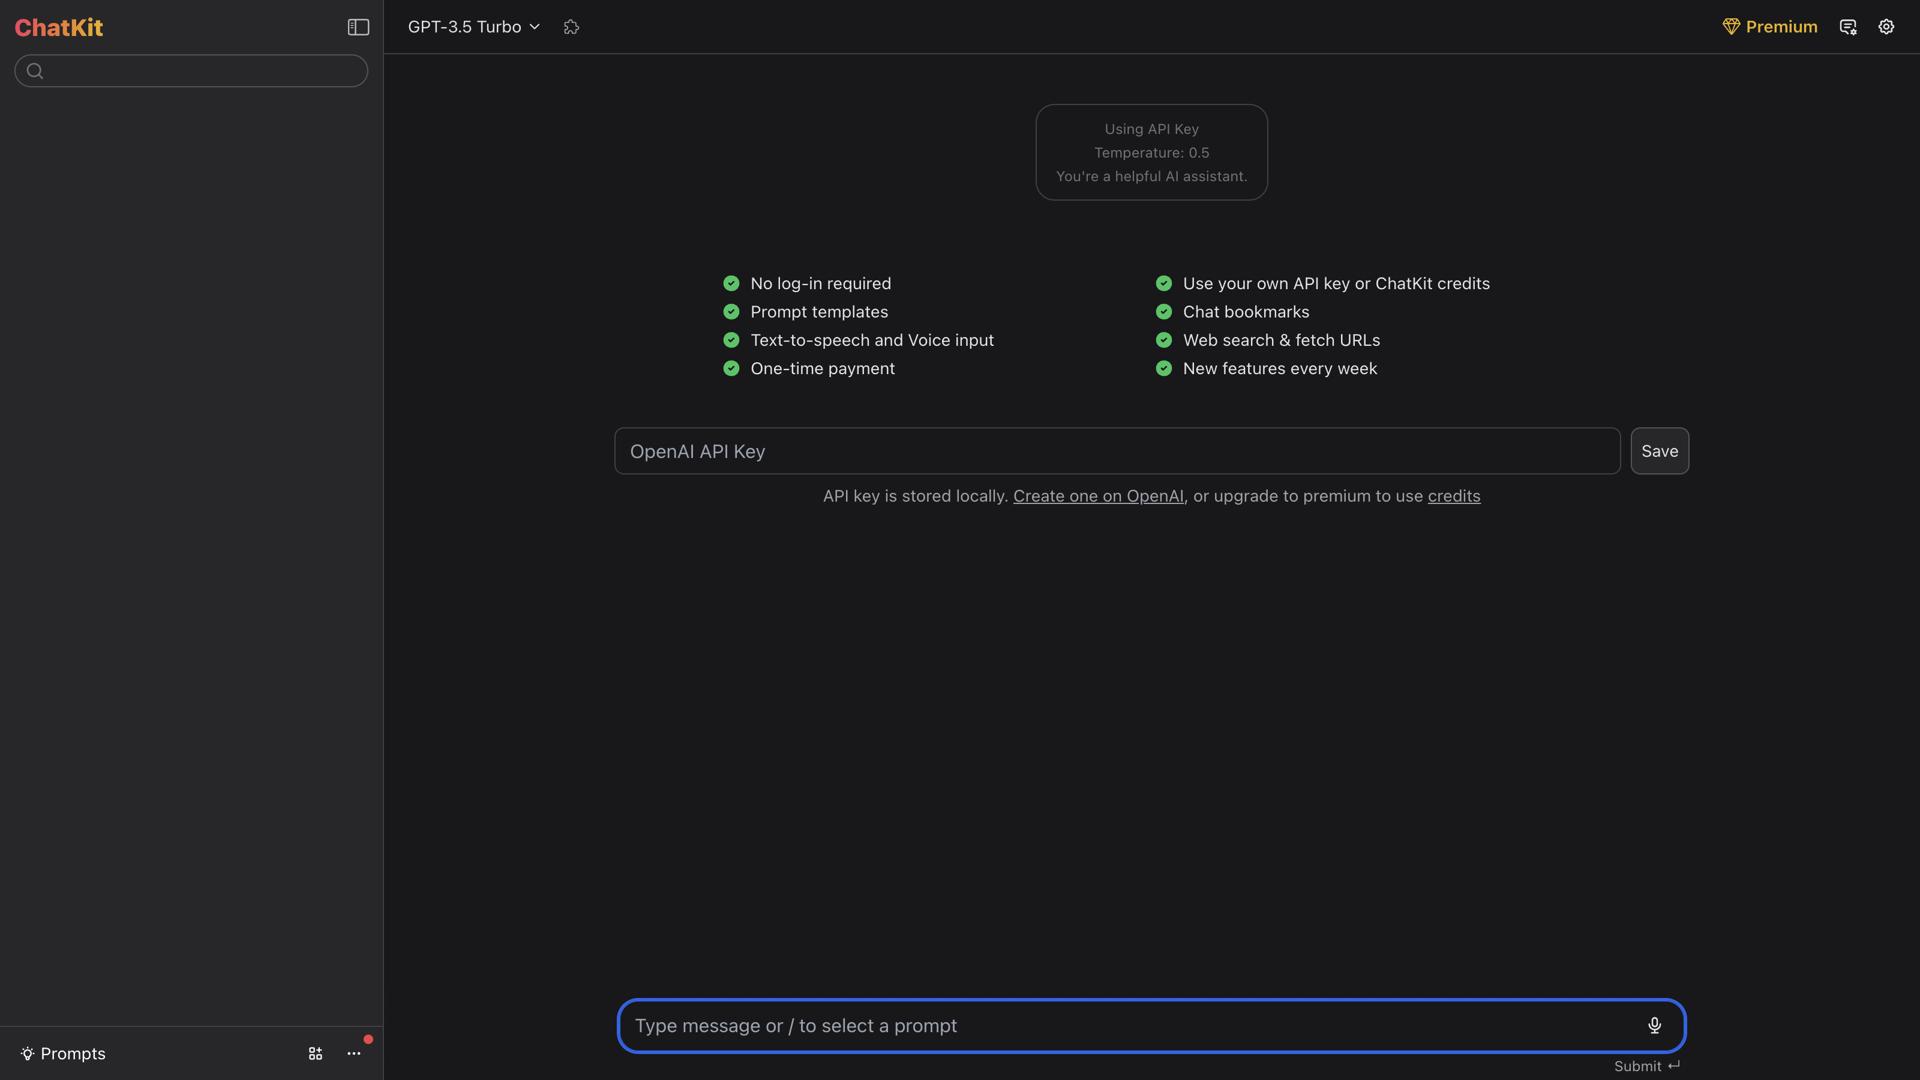Click the ChatKit logo

coord(59,27)
